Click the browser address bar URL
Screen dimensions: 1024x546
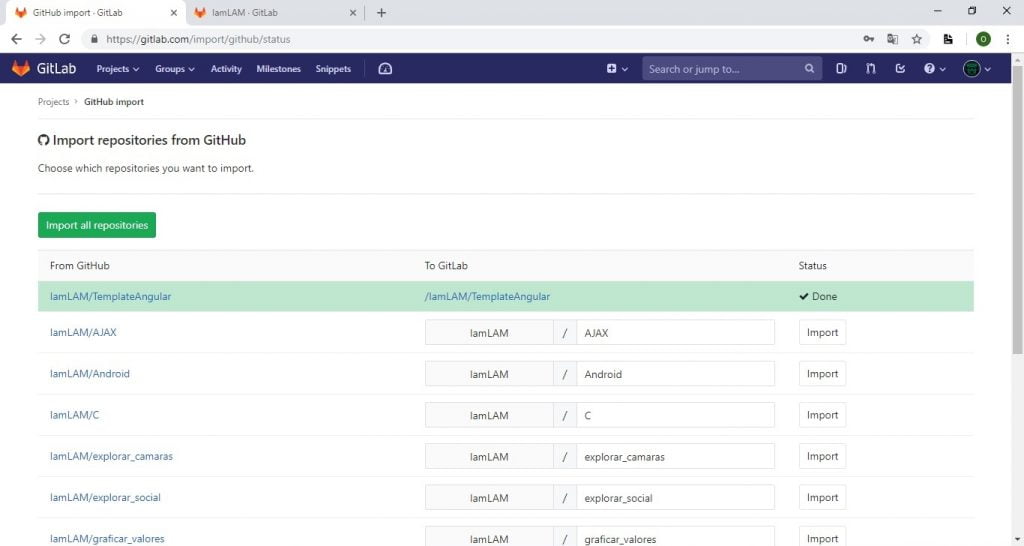[x=198, y=39]
